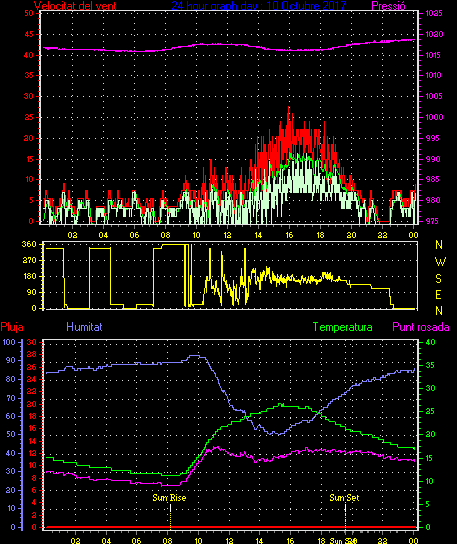Click the E compass direction label
457x544 pixels.
(438, 295)
